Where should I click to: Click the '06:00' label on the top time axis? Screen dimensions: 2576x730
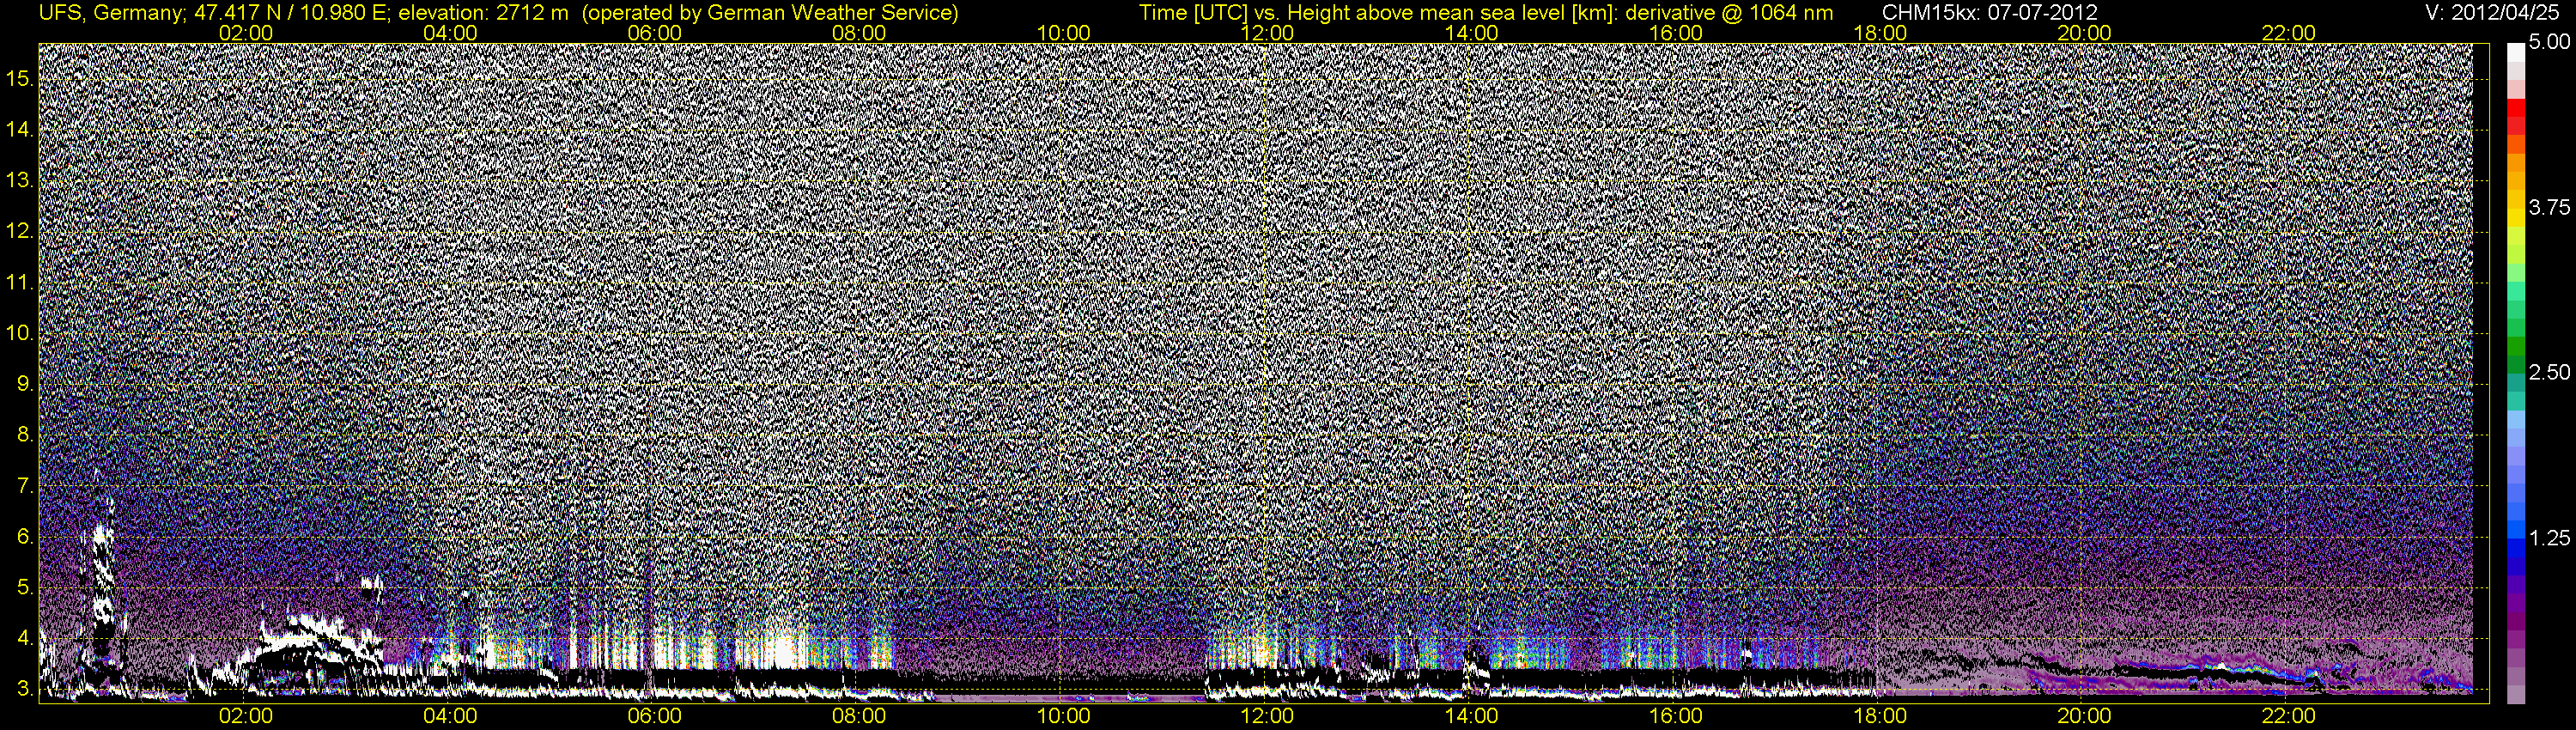654,34
